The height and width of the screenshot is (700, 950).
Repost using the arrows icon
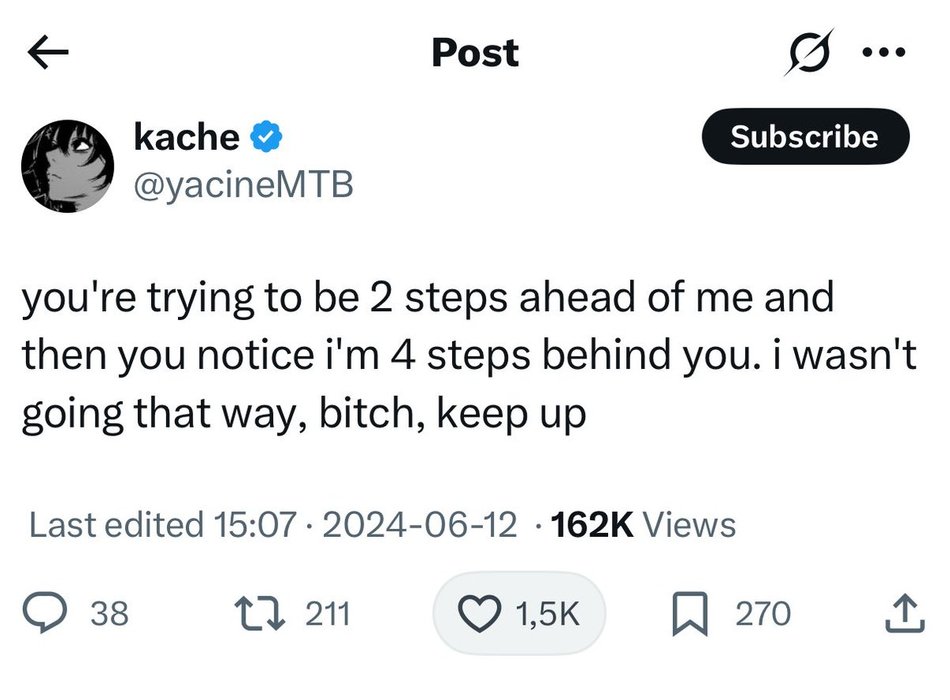[261, 613]
